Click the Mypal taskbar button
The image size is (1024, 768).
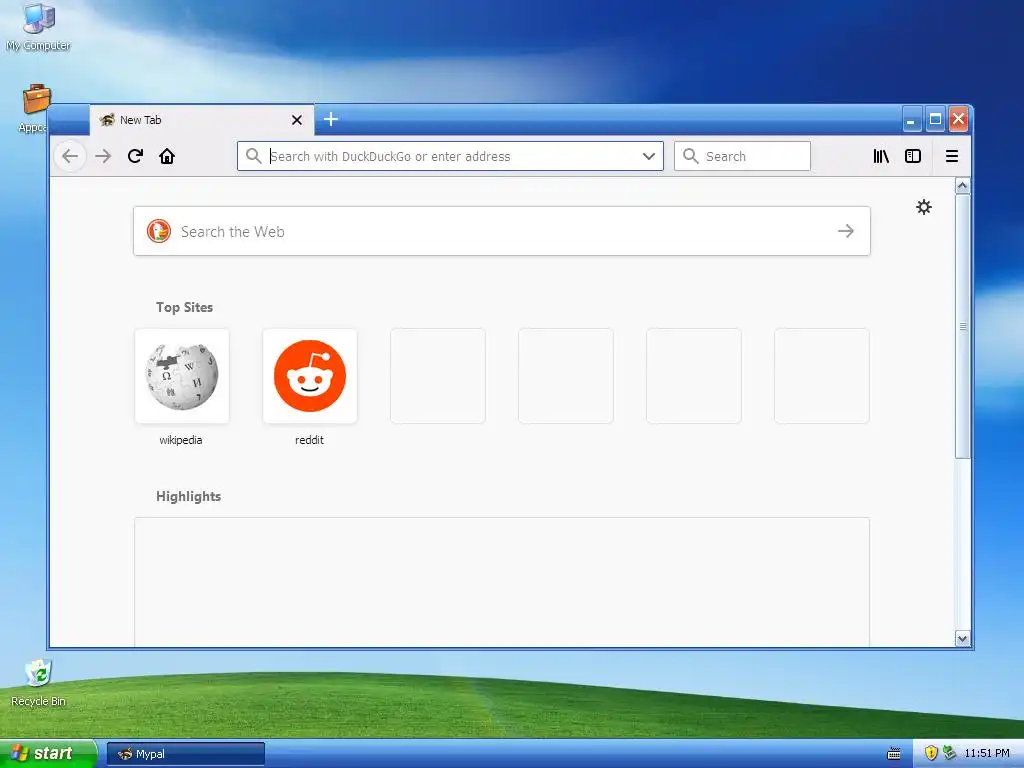186,754
